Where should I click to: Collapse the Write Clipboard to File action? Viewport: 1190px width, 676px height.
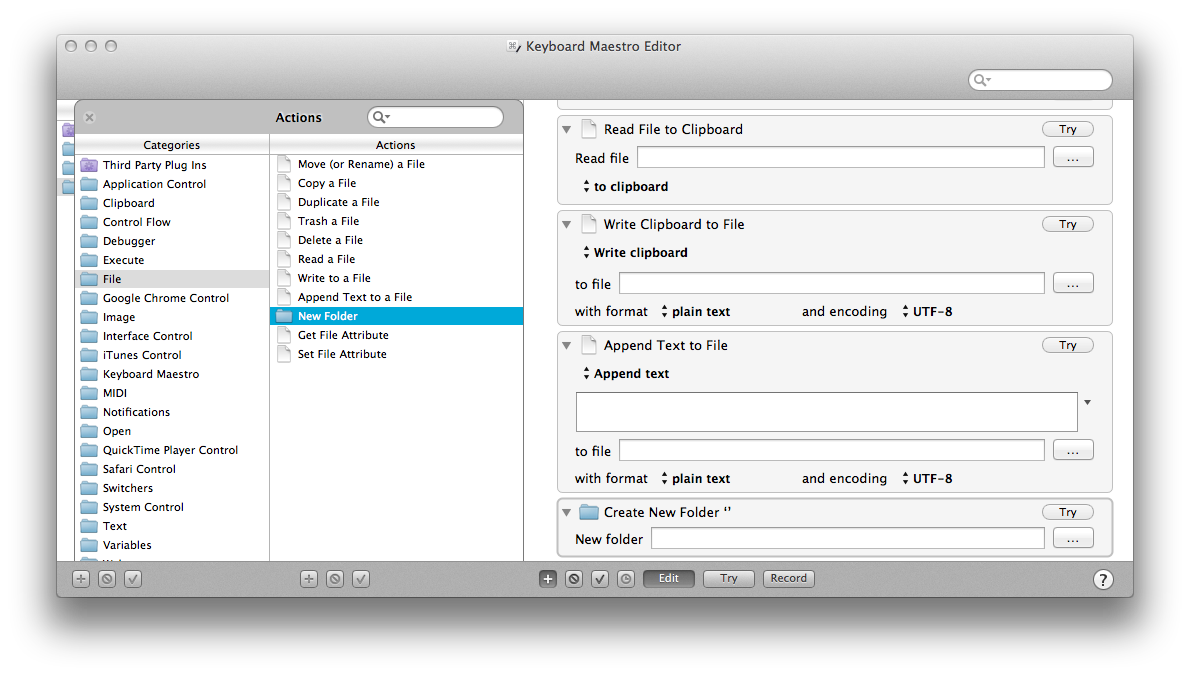[x=566, y=225]
